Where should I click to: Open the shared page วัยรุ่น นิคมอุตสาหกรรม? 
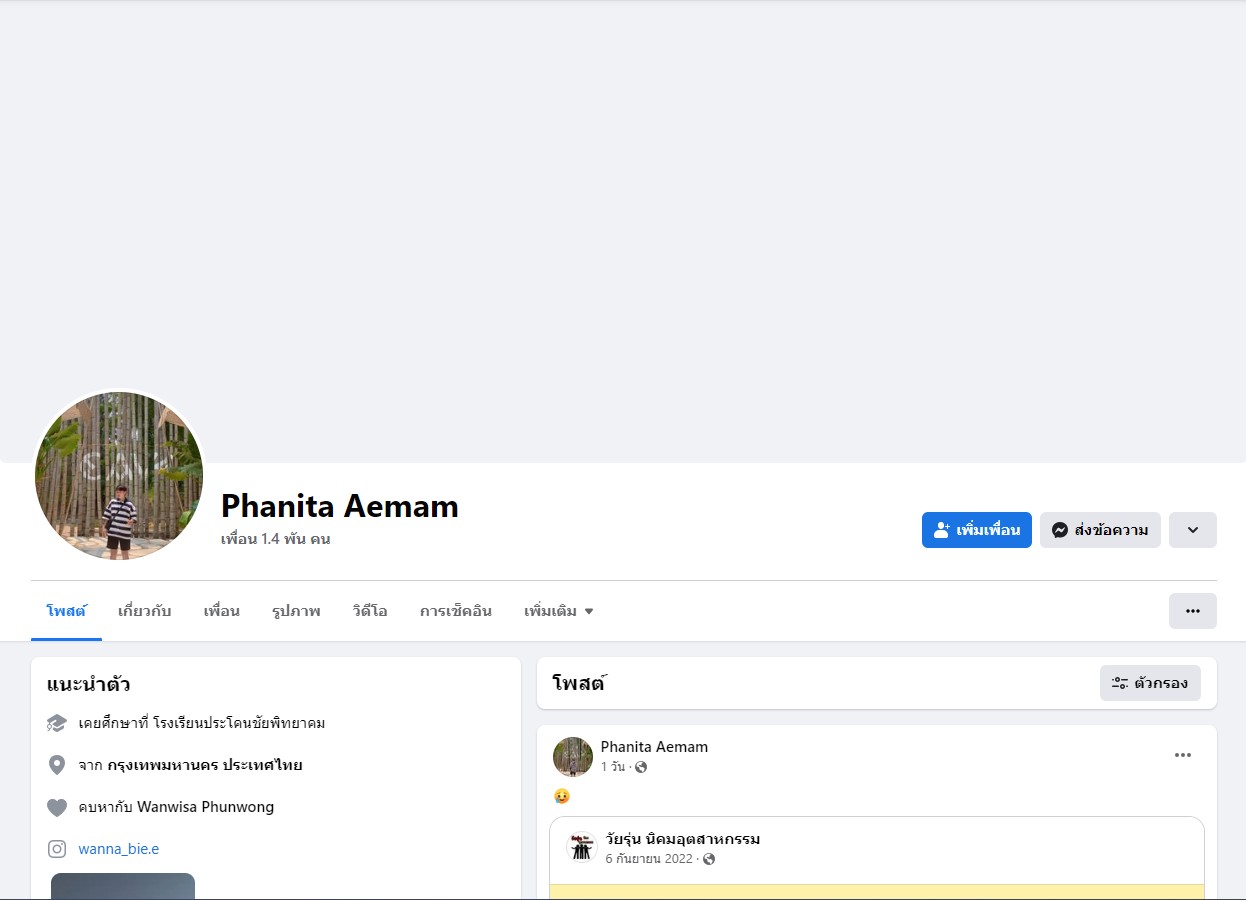pos(682,839)
